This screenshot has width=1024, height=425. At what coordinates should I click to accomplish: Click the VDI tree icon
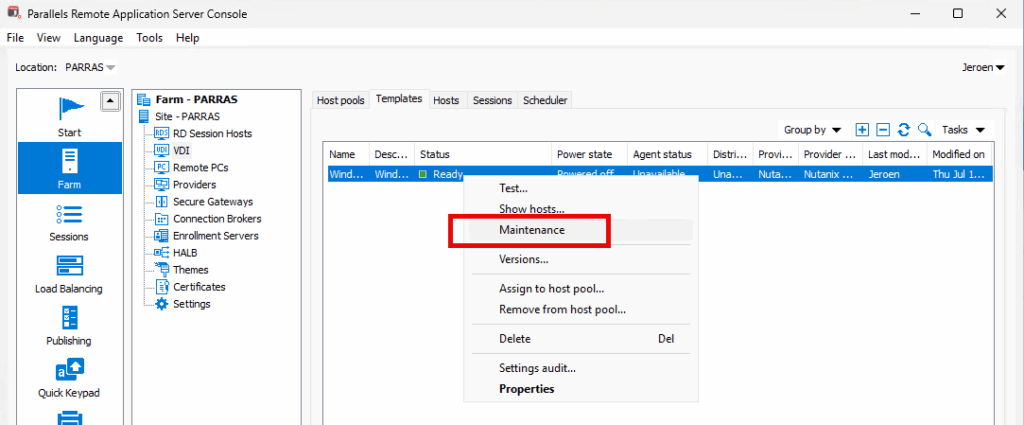pyautogui.click(x=162, y=150)
